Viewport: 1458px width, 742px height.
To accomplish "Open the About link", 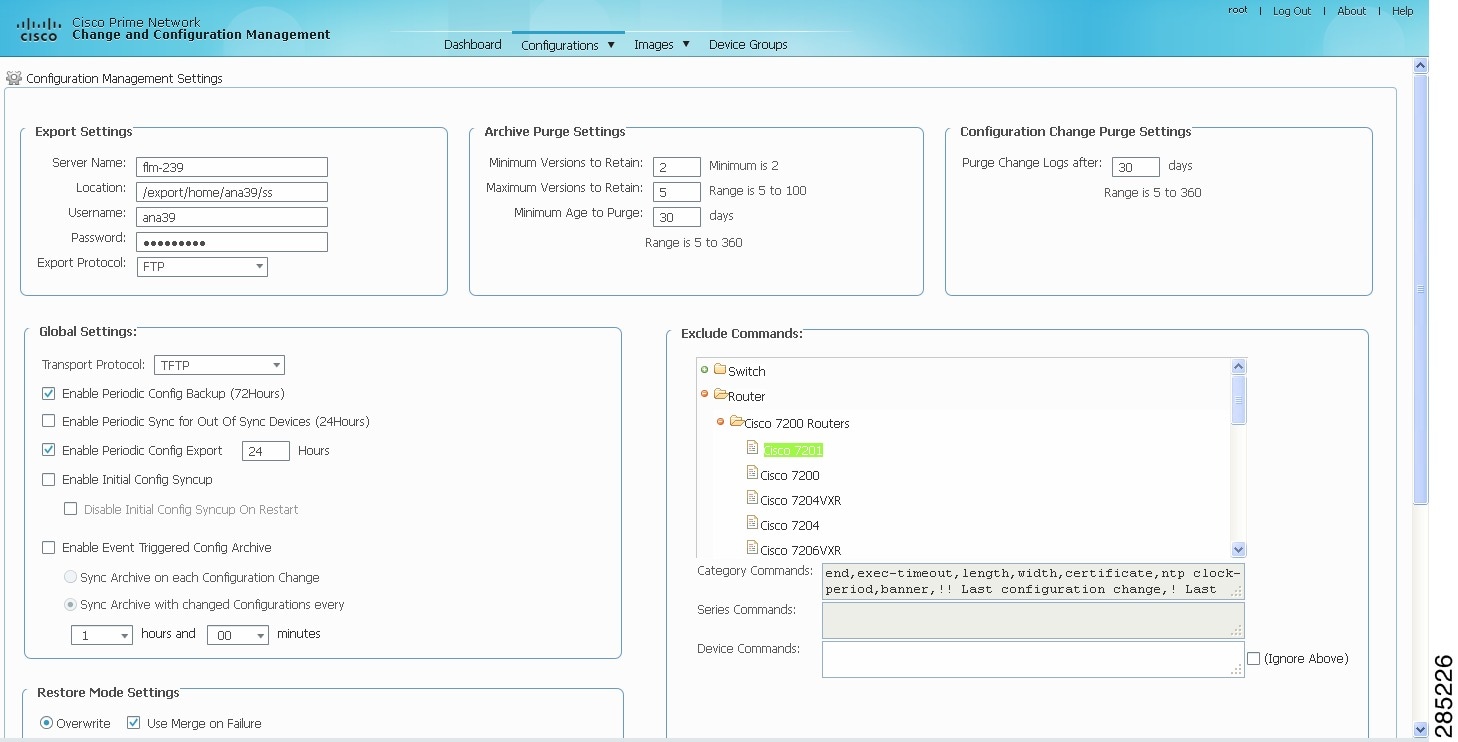I will pyautogui.click(x=1351, y=11).
